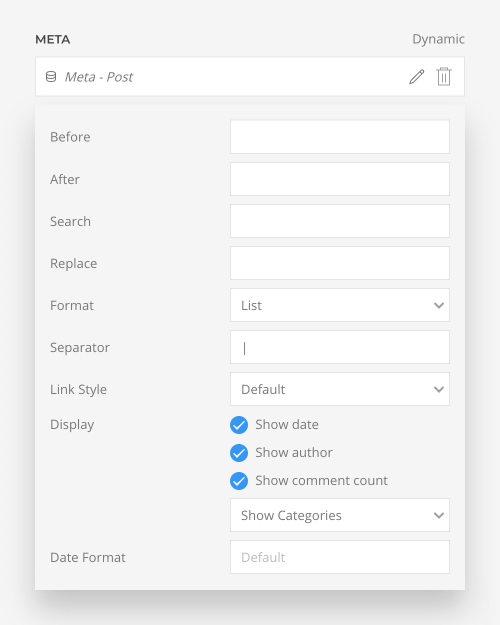Viewport: 500px width, 625px height.
Task: Click the Show author label text
Action: 294,452
